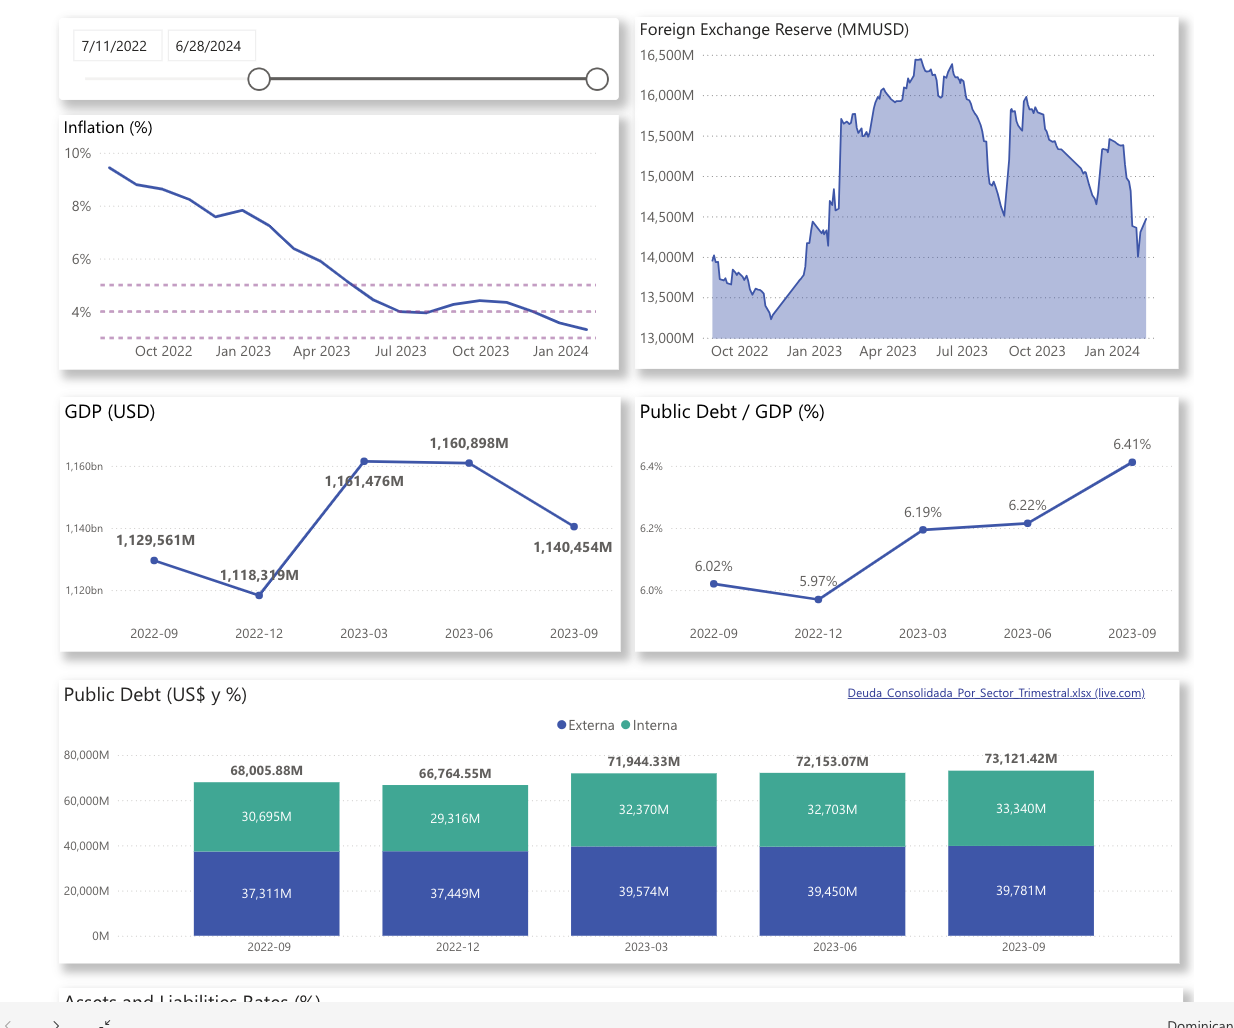The image size is (1234, 1028).
Task: Click the Inflation (%) chart title
Action: 108,128
